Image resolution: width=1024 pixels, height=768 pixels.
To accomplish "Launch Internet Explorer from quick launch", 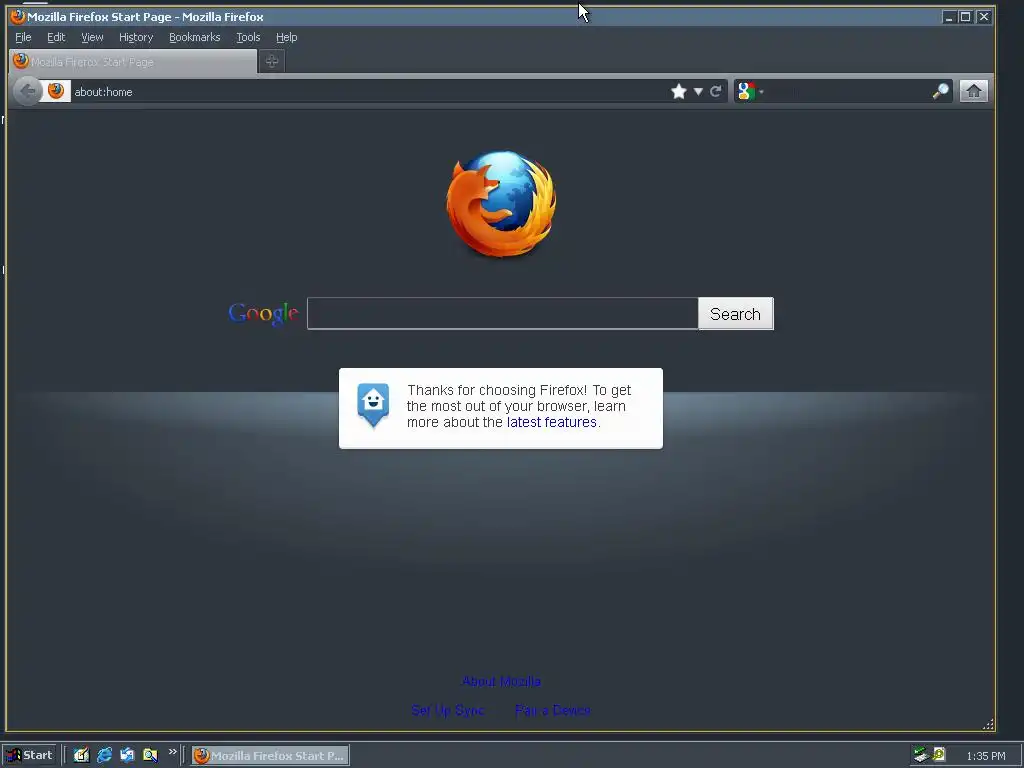I will click(104, 755).
